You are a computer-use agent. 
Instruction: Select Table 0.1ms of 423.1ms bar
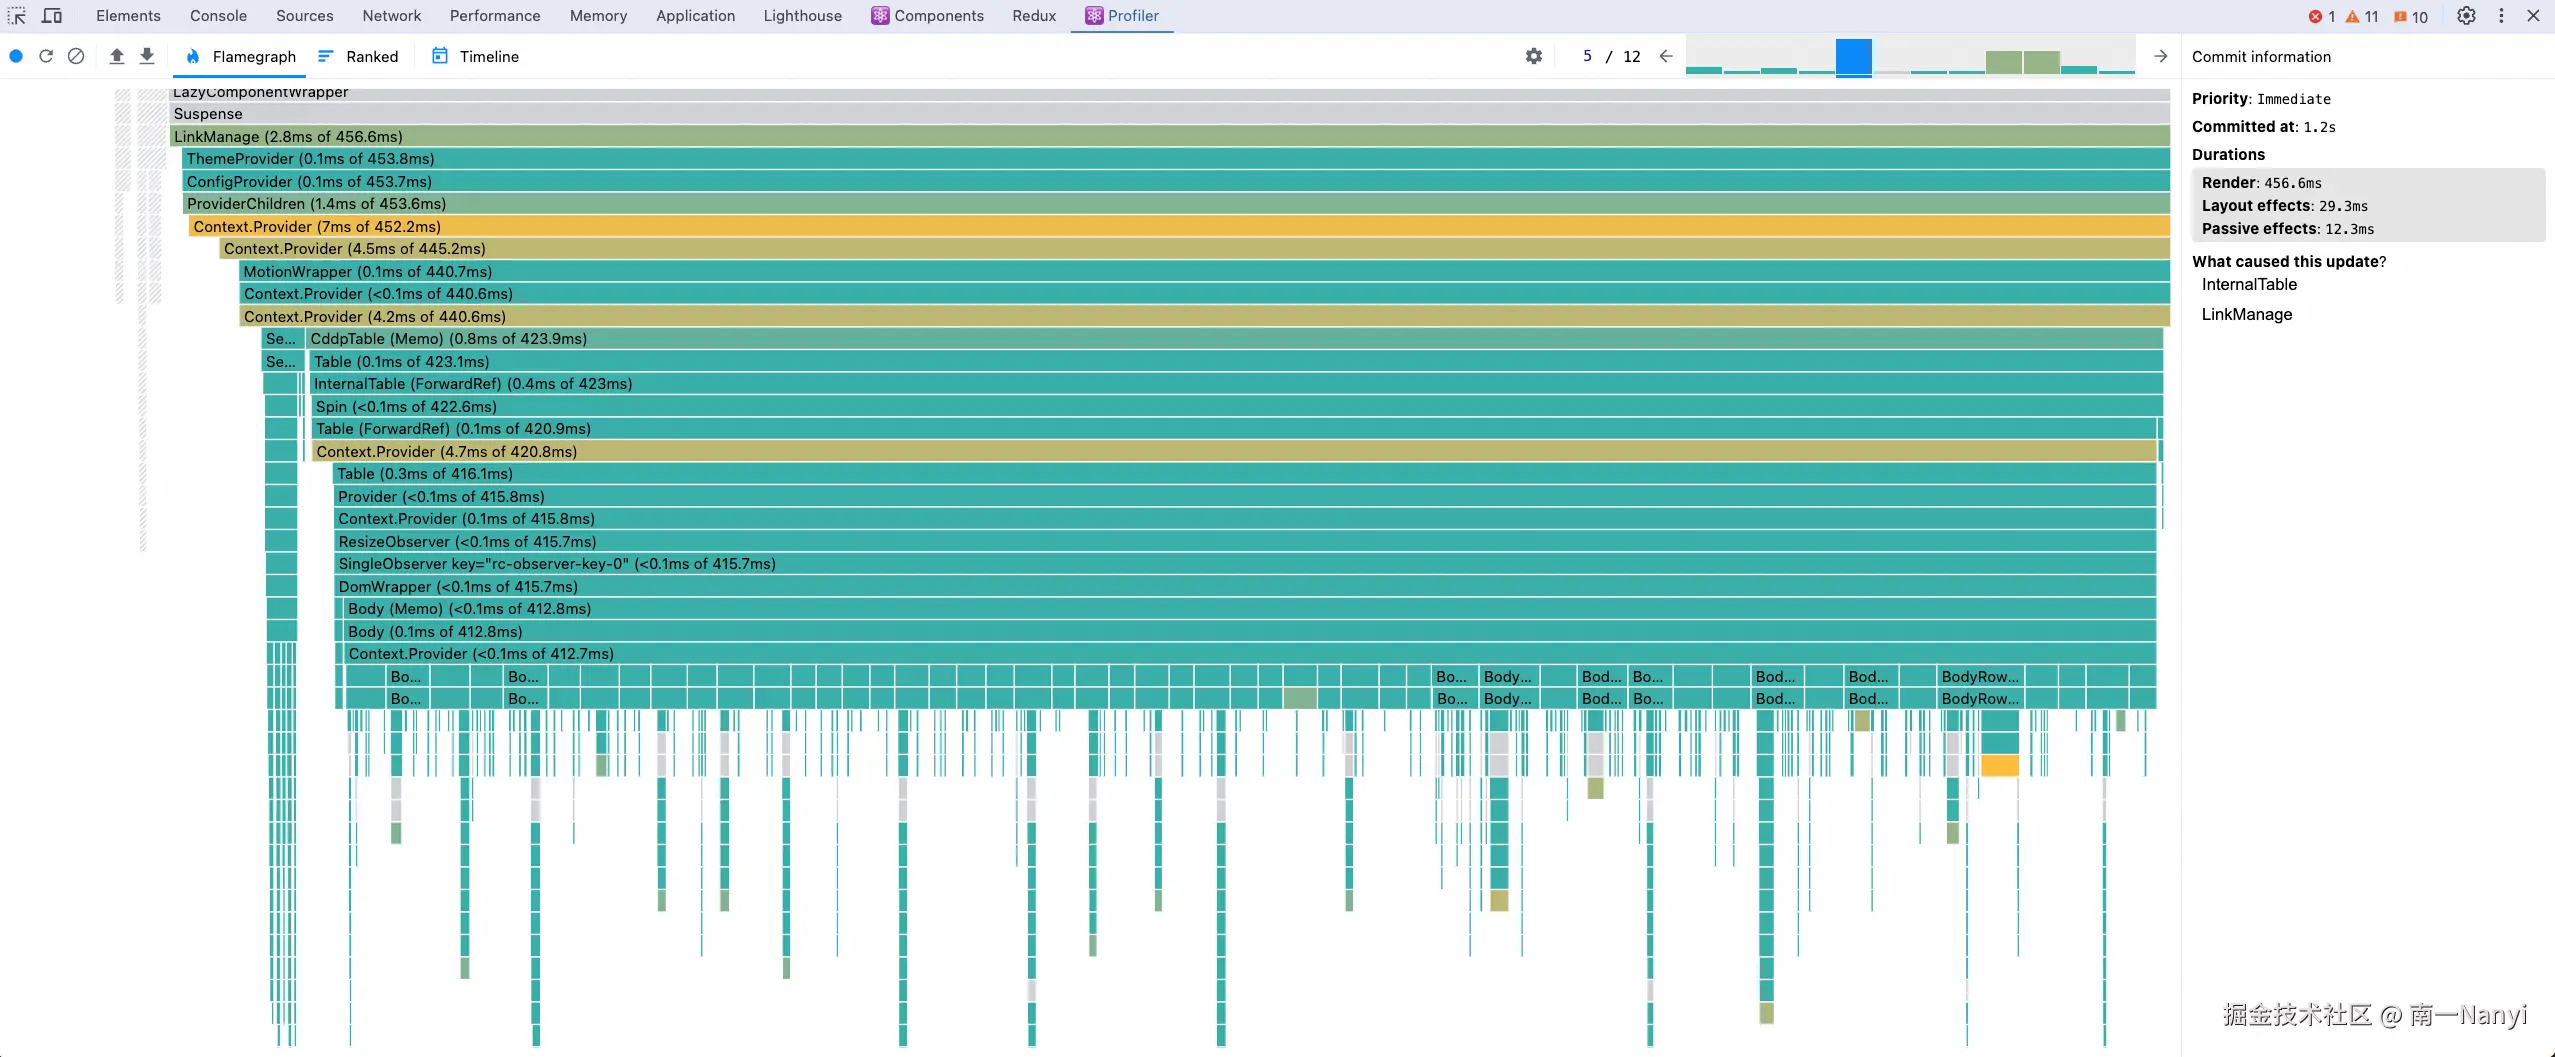pos(1236,362)
